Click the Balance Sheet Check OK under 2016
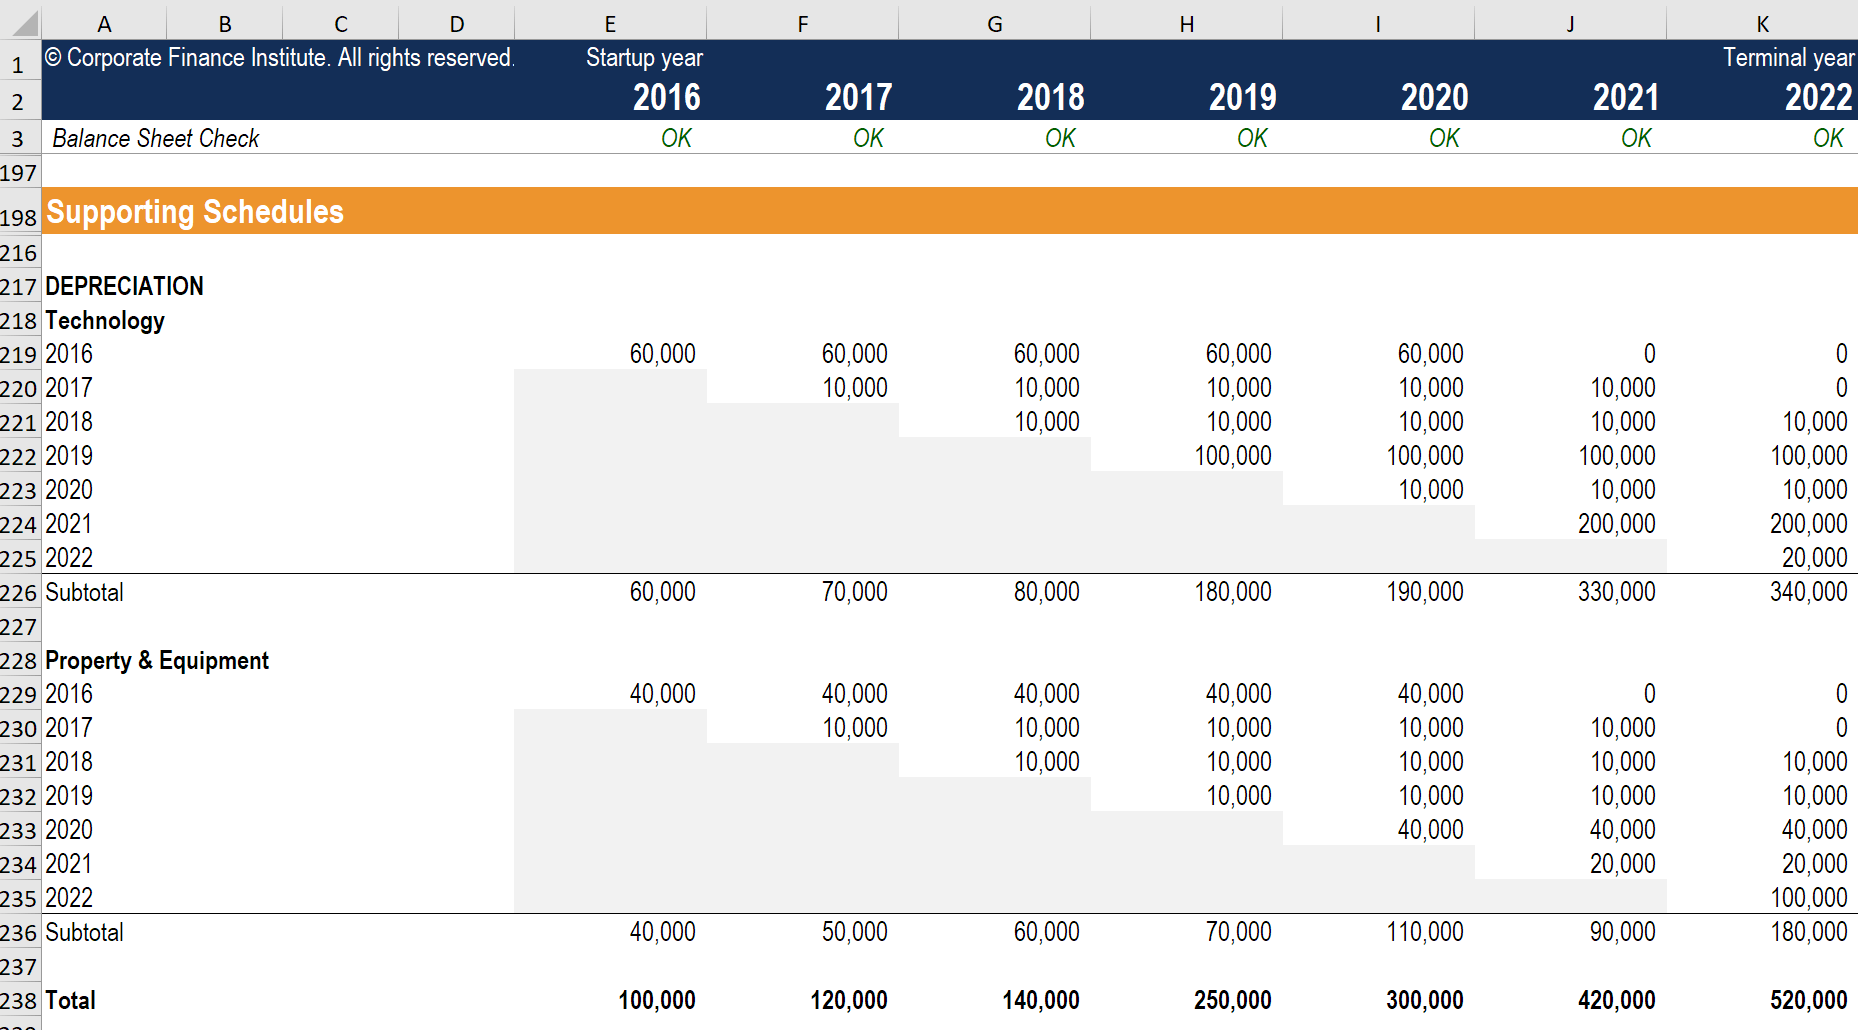 pos(676,138)
